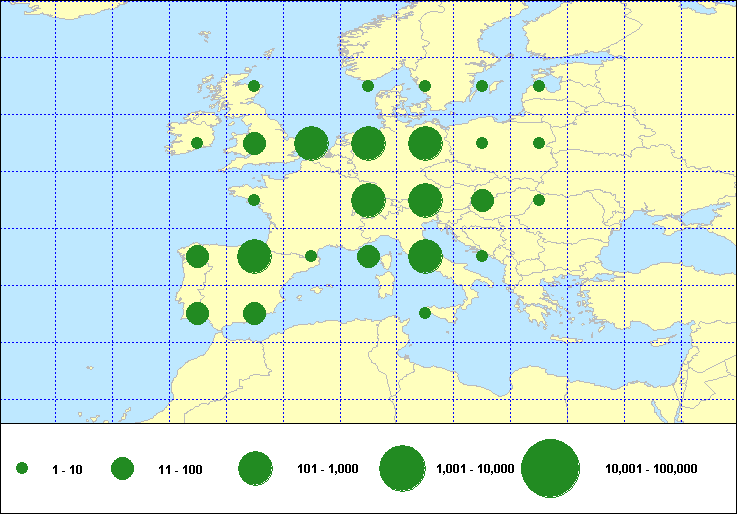Click the medium marker over Hungary
The width and height of the screenshot is (737, 514).
482,200
